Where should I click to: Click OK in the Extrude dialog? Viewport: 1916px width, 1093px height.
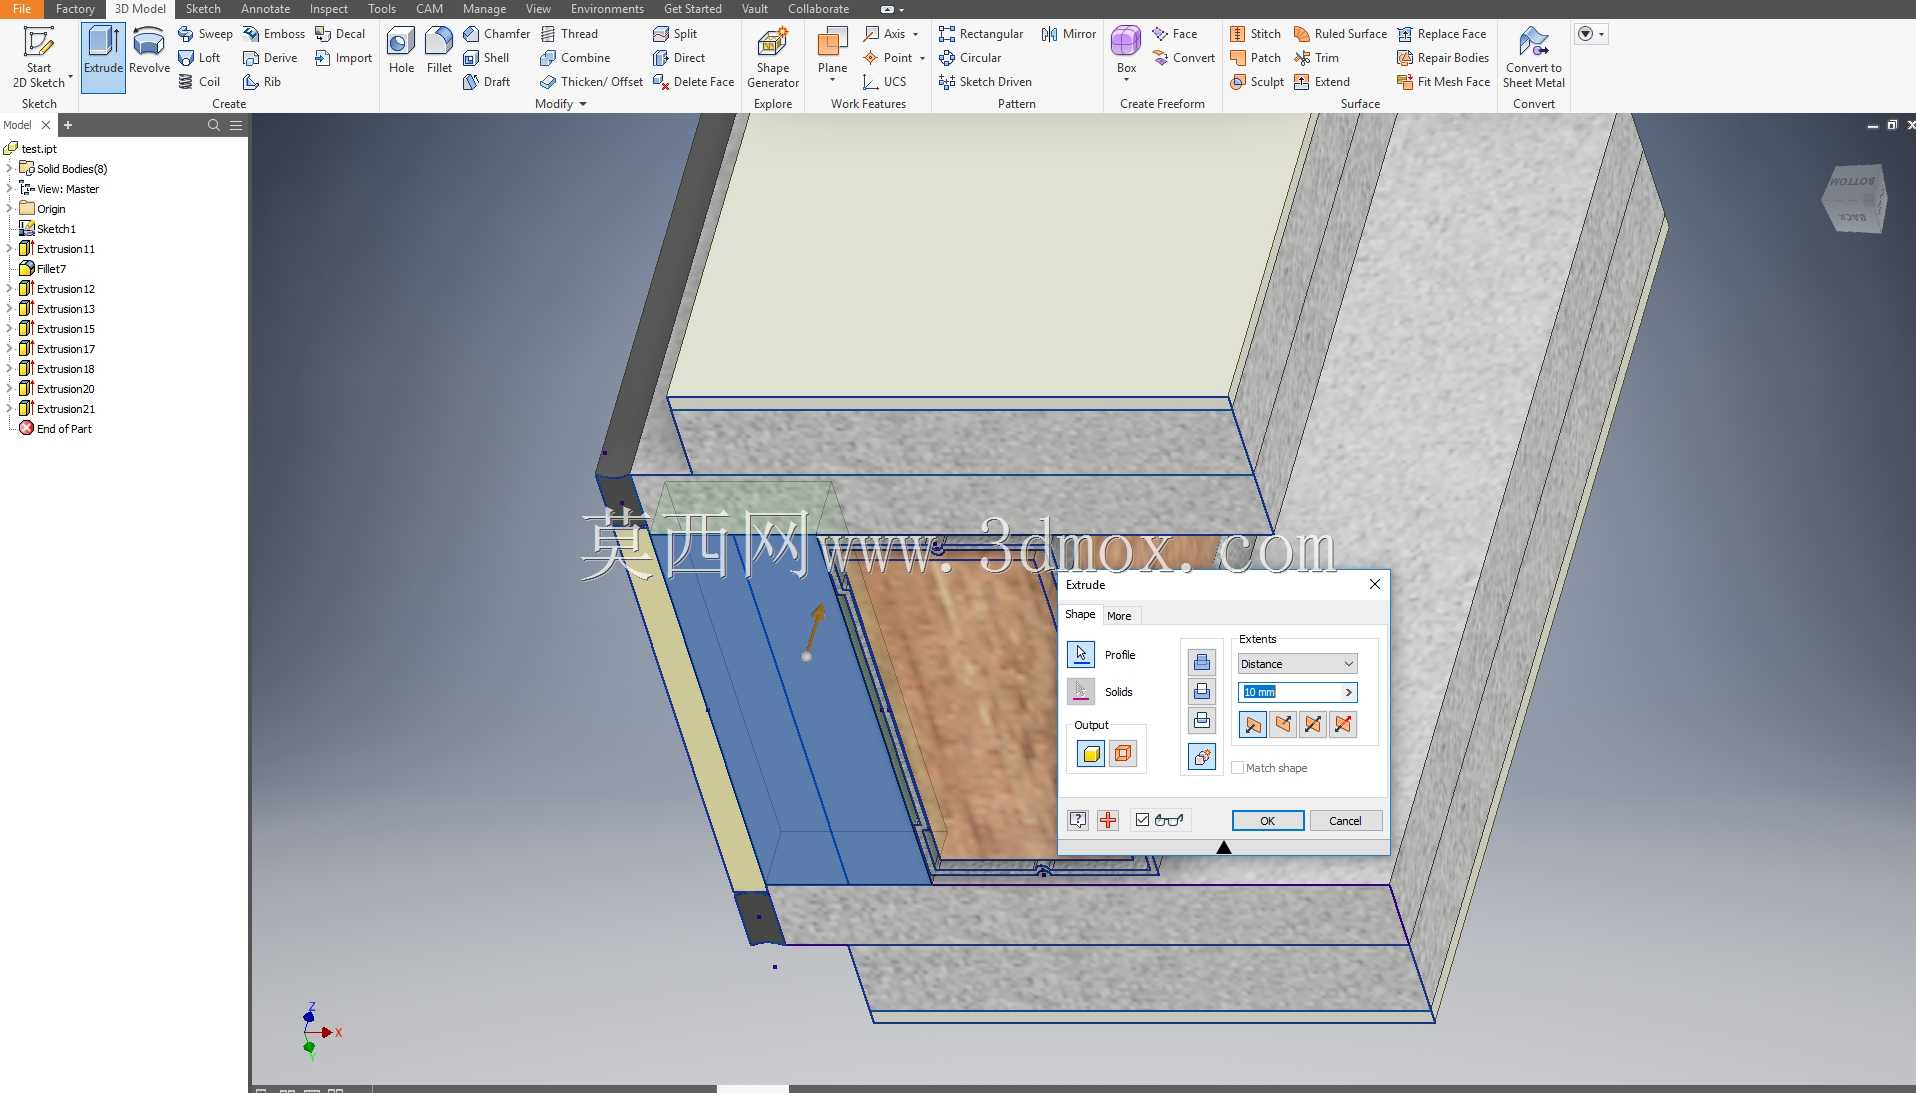pyautogui.click(x=1267, y=821)
